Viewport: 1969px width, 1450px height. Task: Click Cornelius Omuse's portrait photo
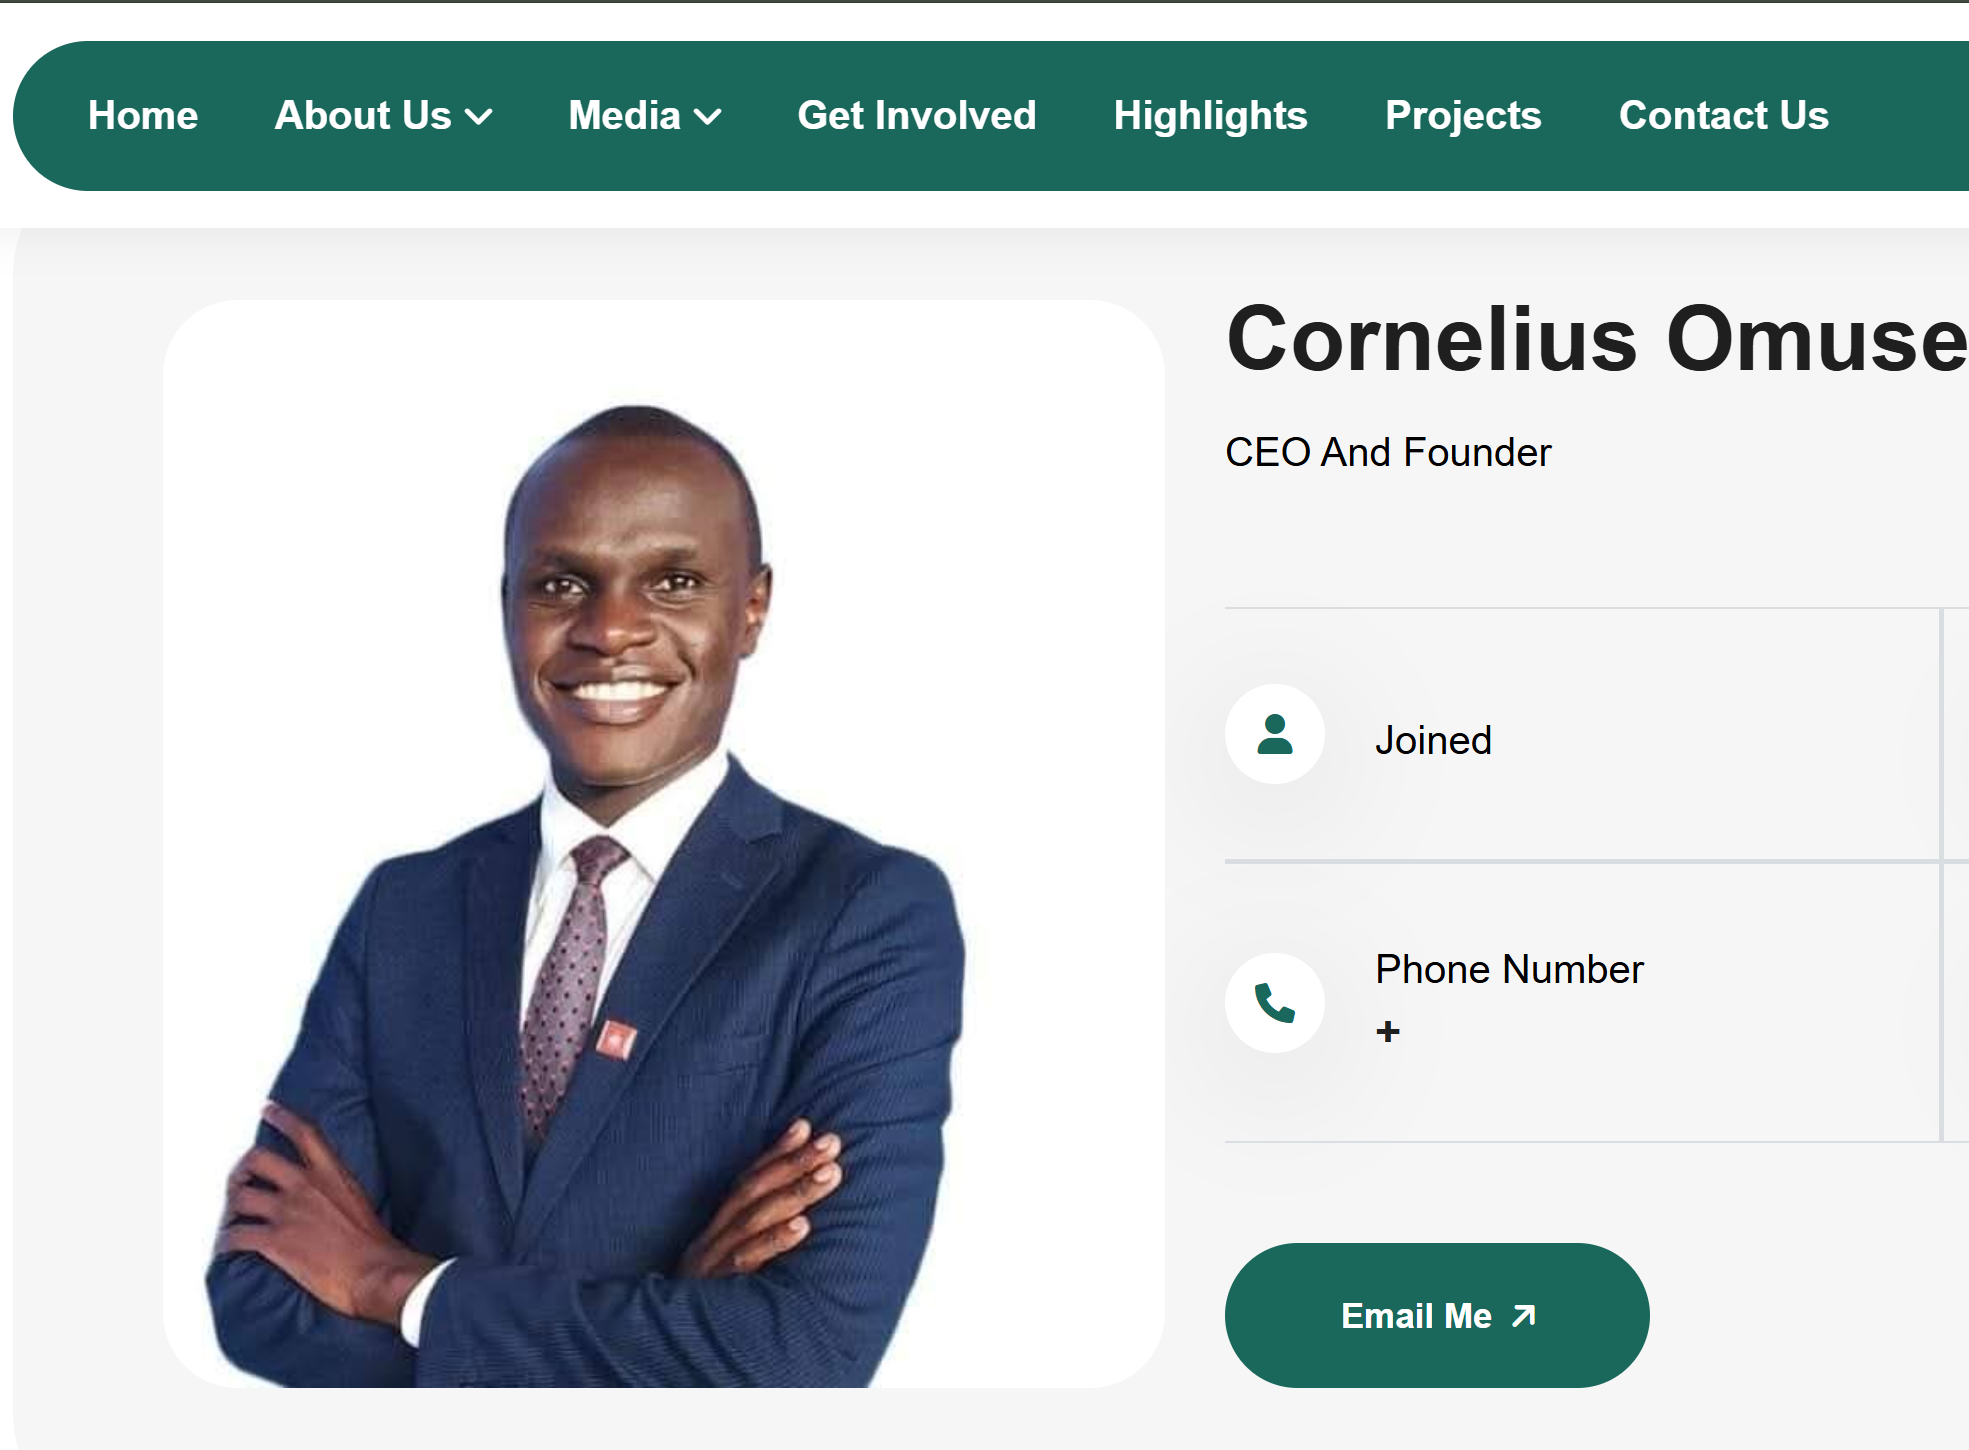pos(664,843)
